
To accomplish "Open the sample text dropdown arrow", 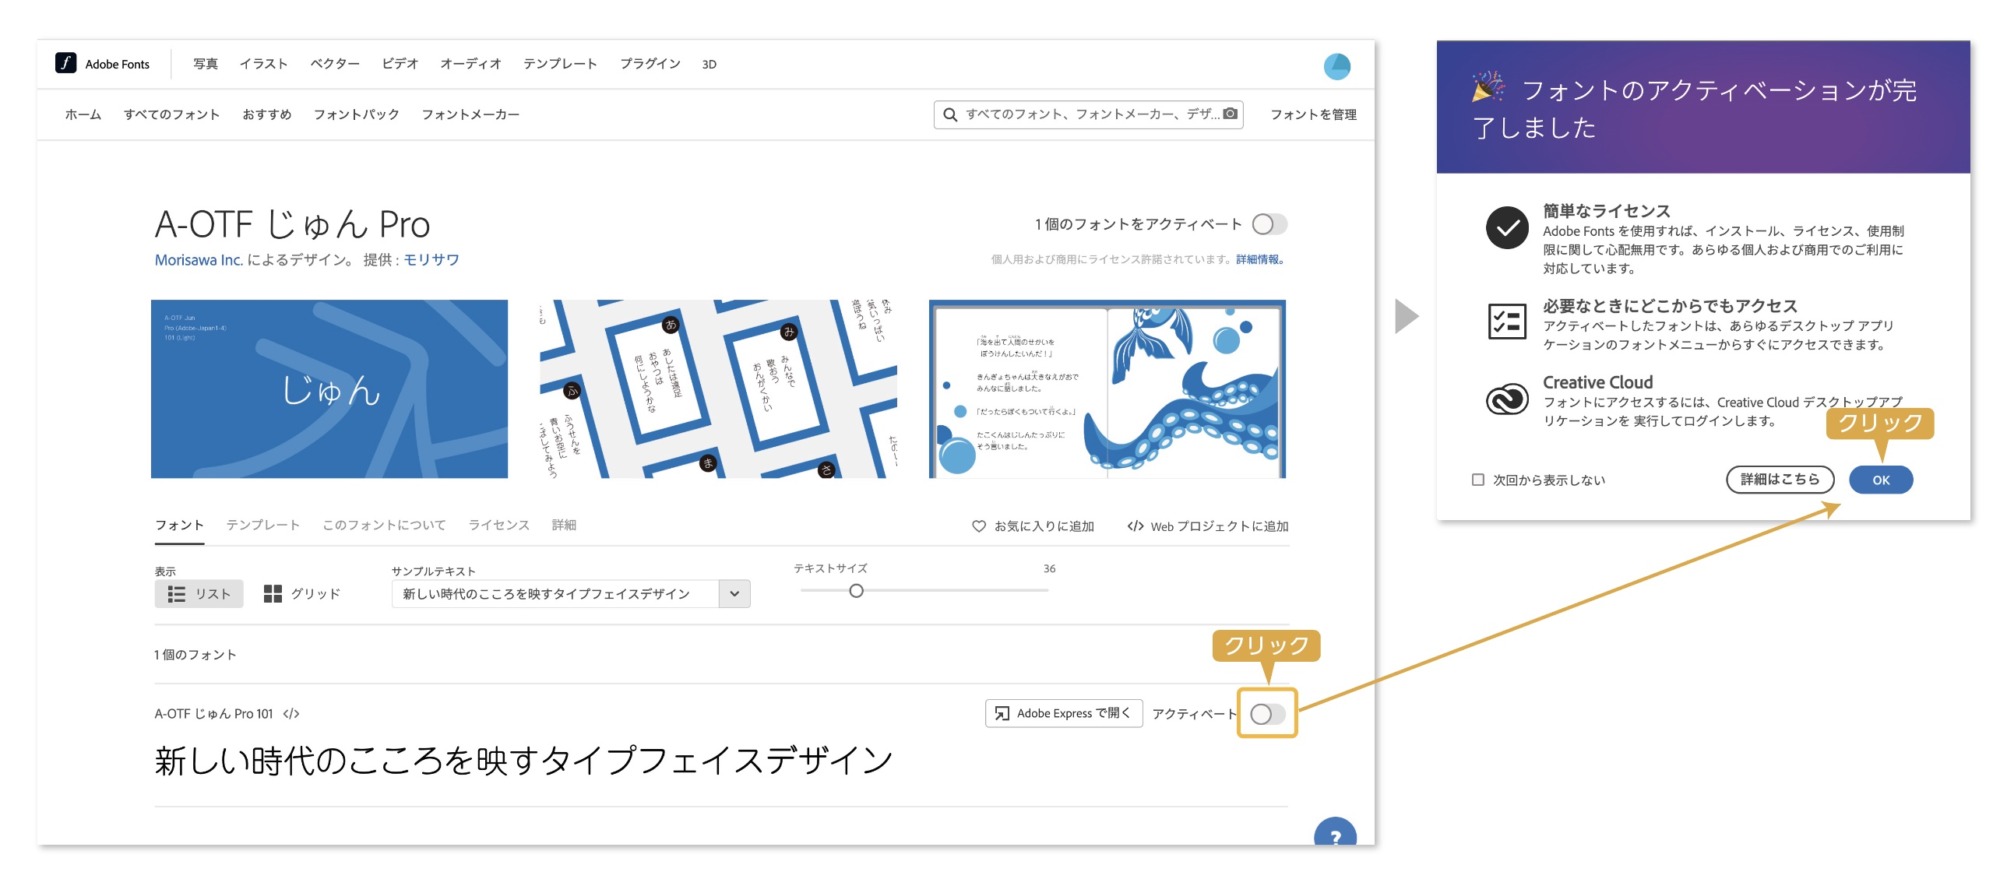I will [x=734, y=594].
